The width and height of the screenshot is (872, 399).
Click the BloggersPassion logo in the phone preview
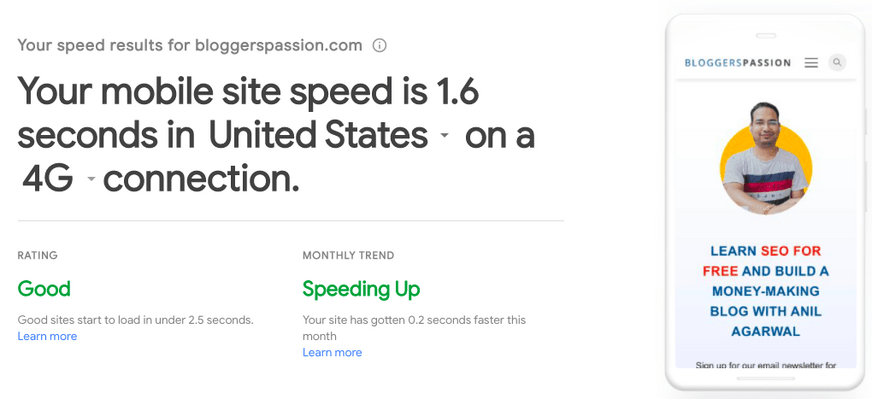737,63
